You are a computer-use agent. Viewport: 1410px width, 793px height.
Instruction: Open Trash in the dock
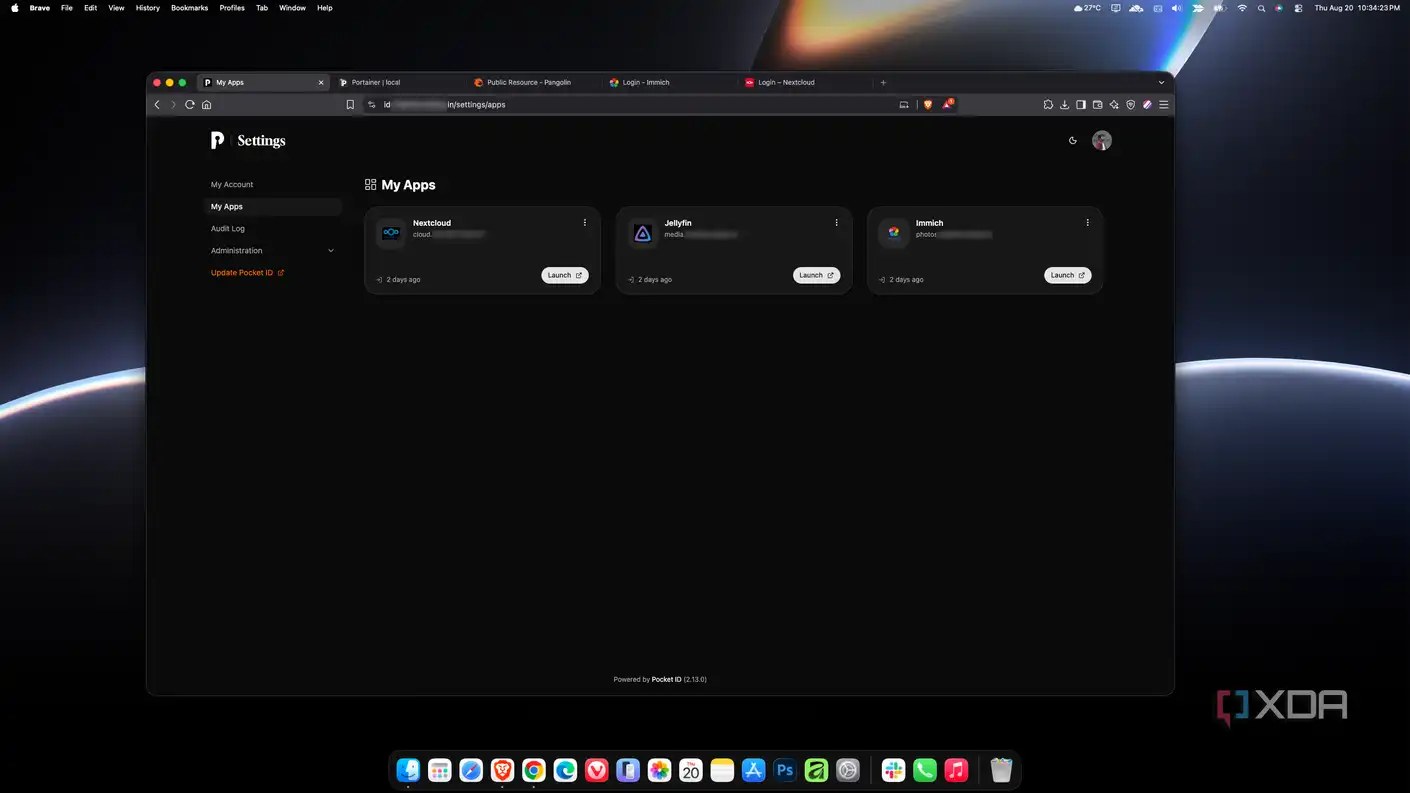pos(1001,770)
